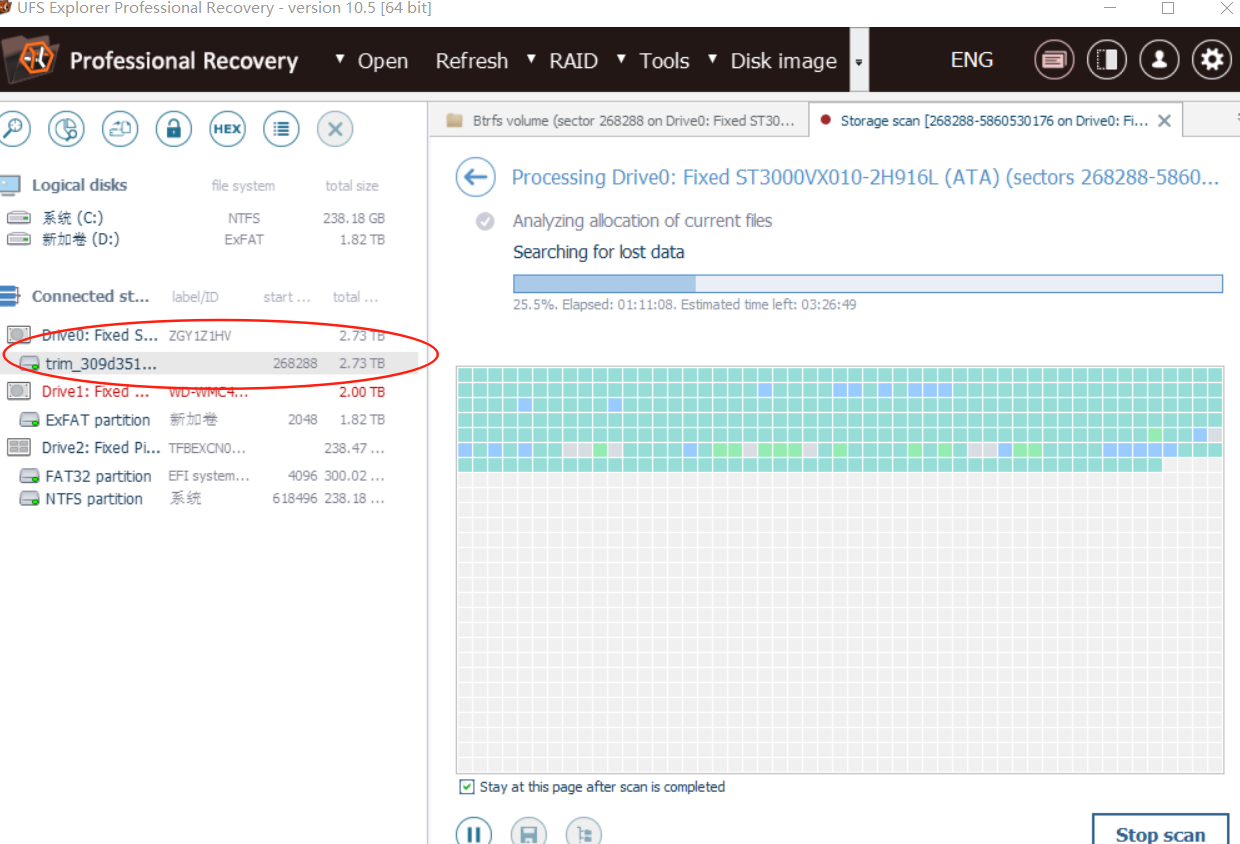Switch to the Btrfs volume tab
This screenshot has height=844, width=1240.
coord(621,120)
